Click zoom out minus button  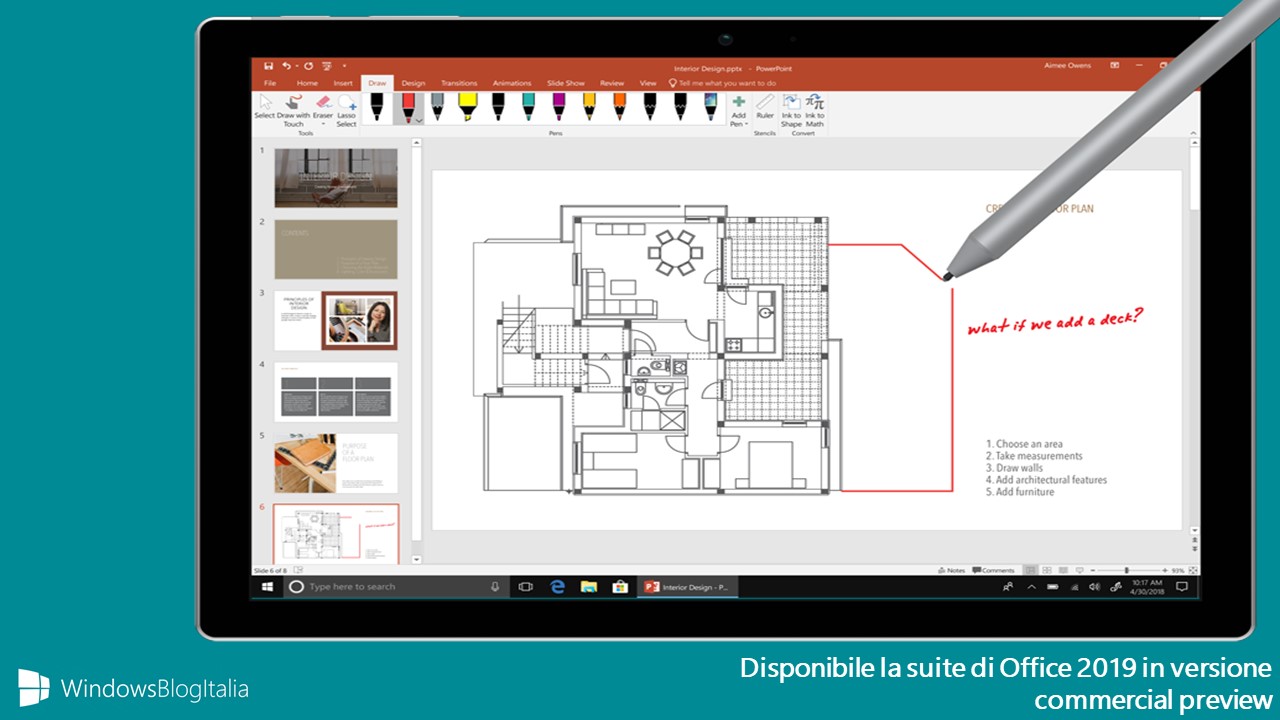tap(1092, 570)
